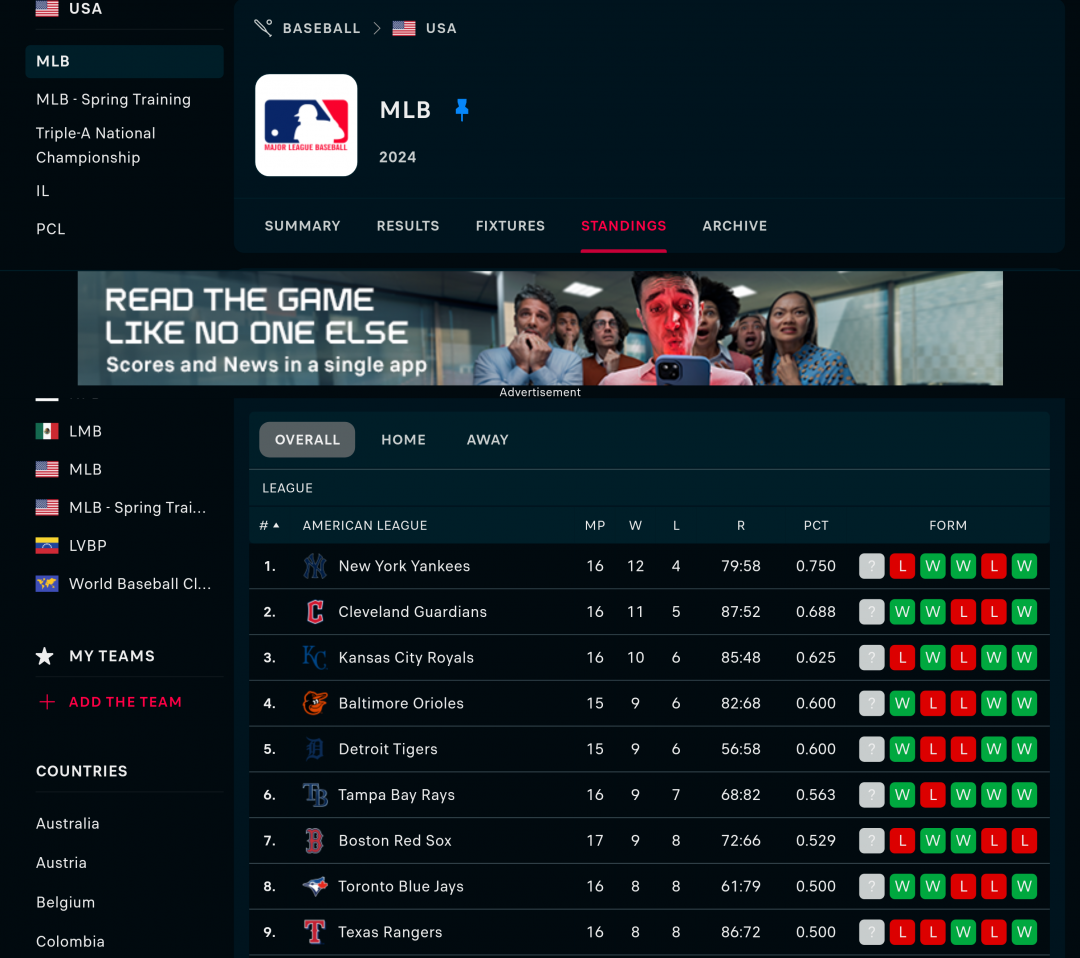Click the Tampa Bay Rays logo

[x=315, y=795]
